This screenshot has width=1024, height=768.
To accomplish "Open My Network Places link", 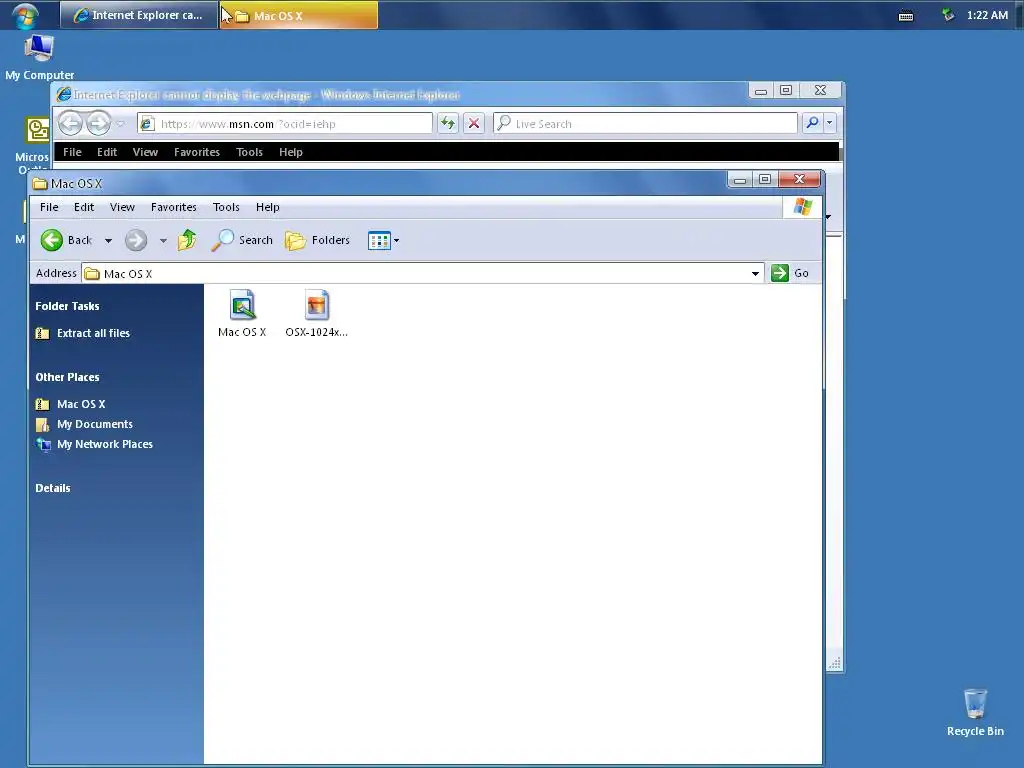I will tap(104, 444).
